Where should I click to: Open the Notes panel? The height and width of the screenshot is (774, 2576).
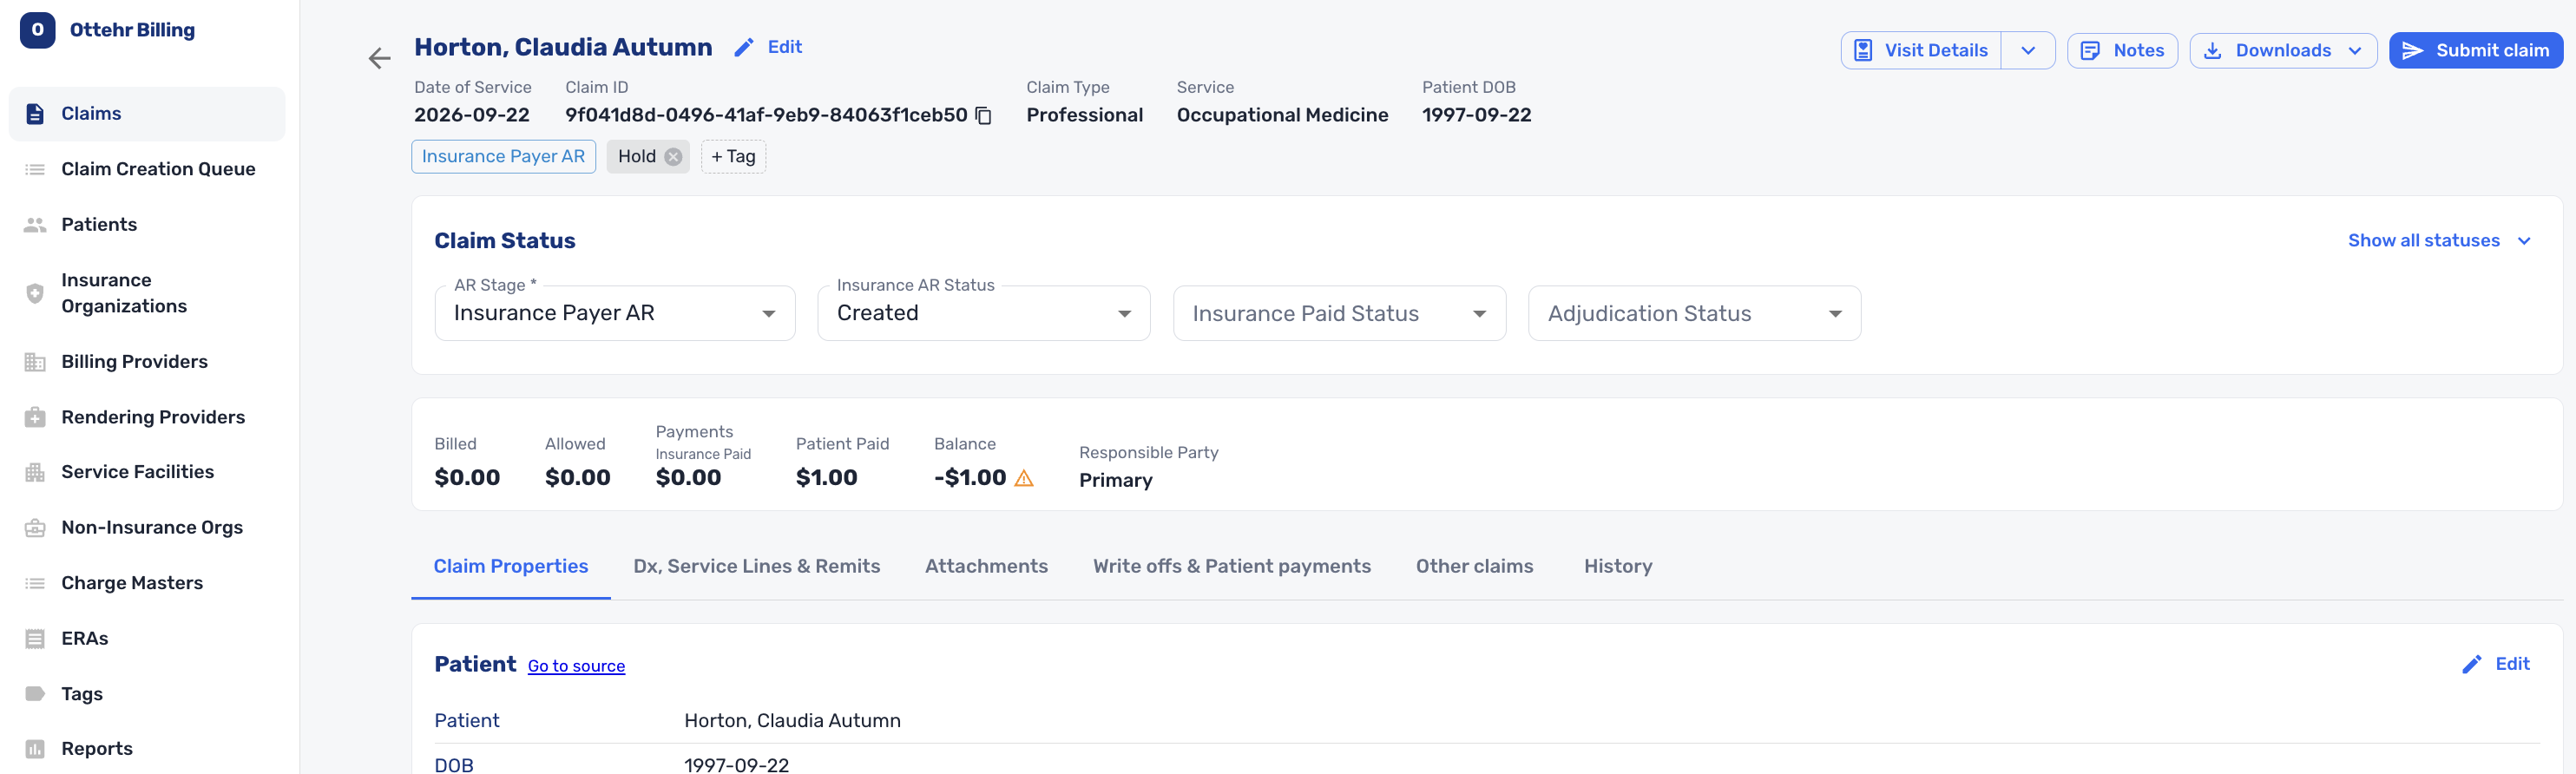pos(2122,51)
